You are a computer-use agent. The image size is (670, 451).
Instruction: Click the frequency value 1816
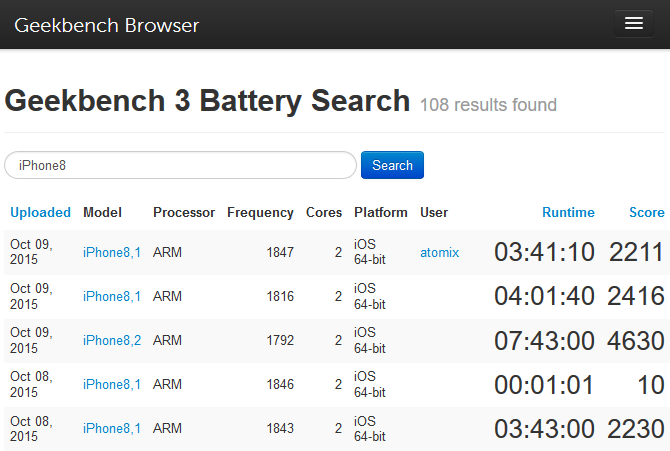point(280,296)
